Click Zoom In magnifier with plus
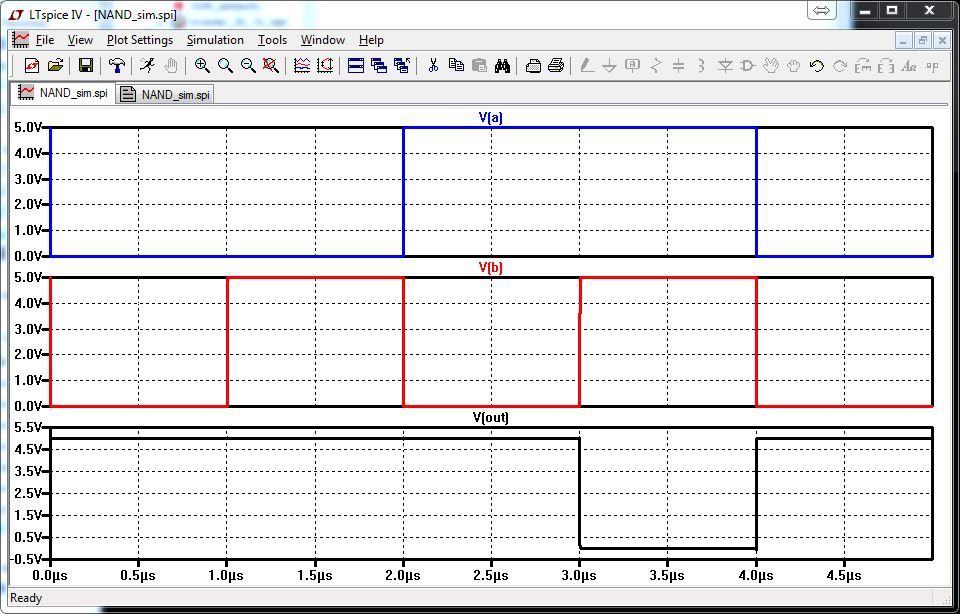The height and width of the screenshot is (614, 960). [x=202, y=66]
